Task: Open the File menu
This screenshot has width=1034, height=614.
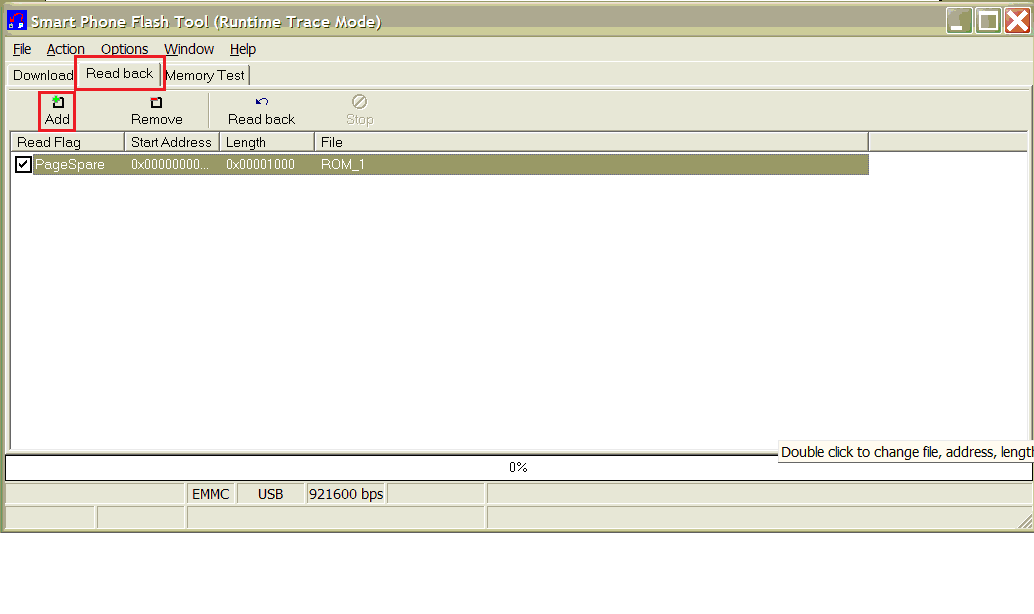Action: (22, 49)
